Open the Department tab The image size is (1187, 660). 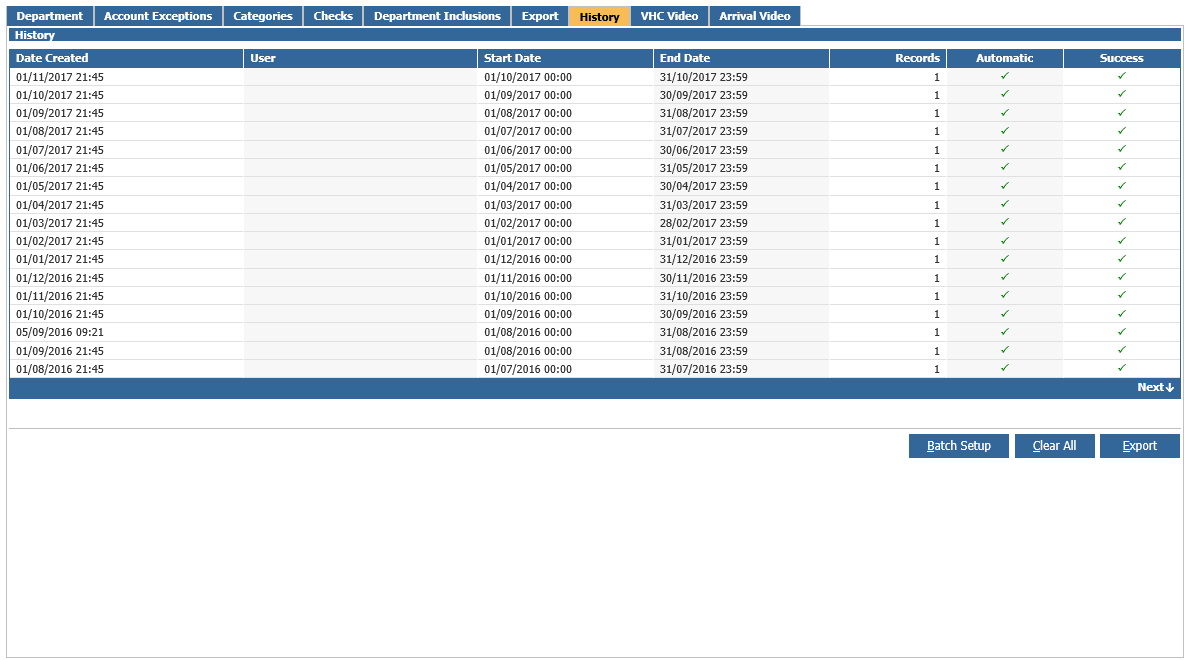coord(50,16)
